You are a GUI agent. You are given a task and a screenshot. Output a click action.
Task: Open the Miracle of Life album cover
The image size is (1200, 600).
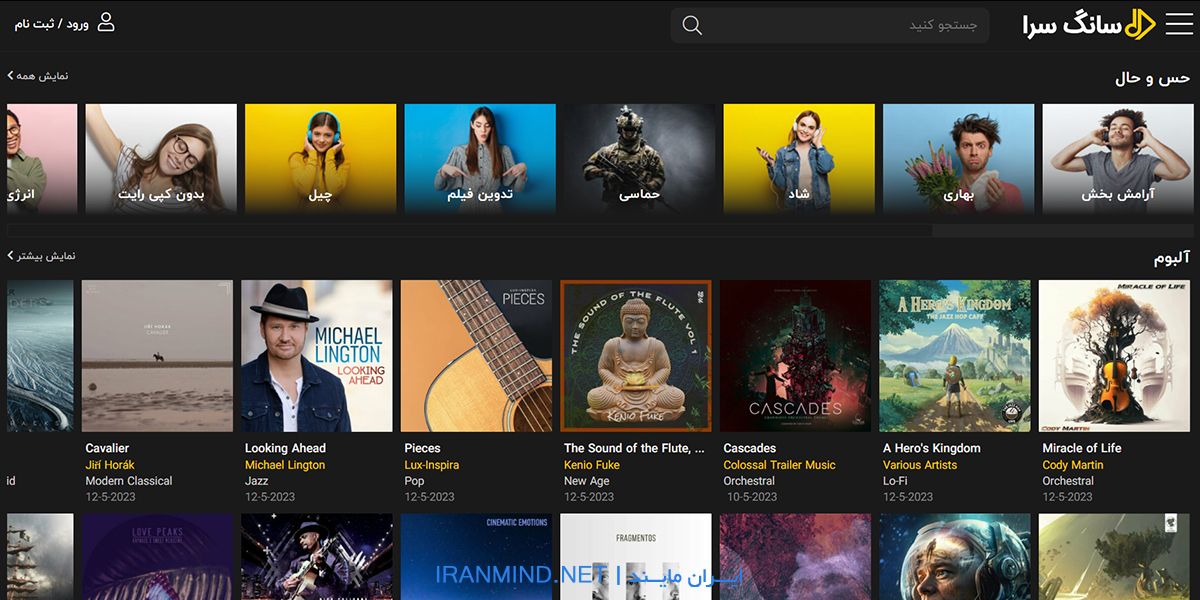pyautogui.click(x=1114, y=355)
